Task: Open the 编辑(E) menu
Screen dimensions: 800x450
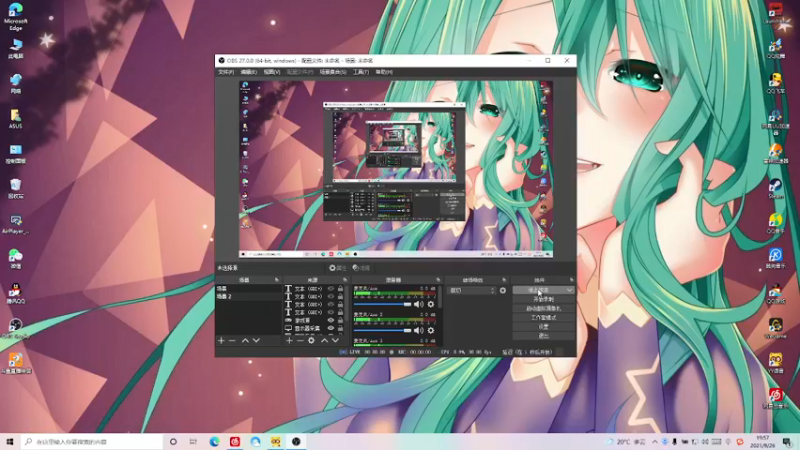Action: 248,72
